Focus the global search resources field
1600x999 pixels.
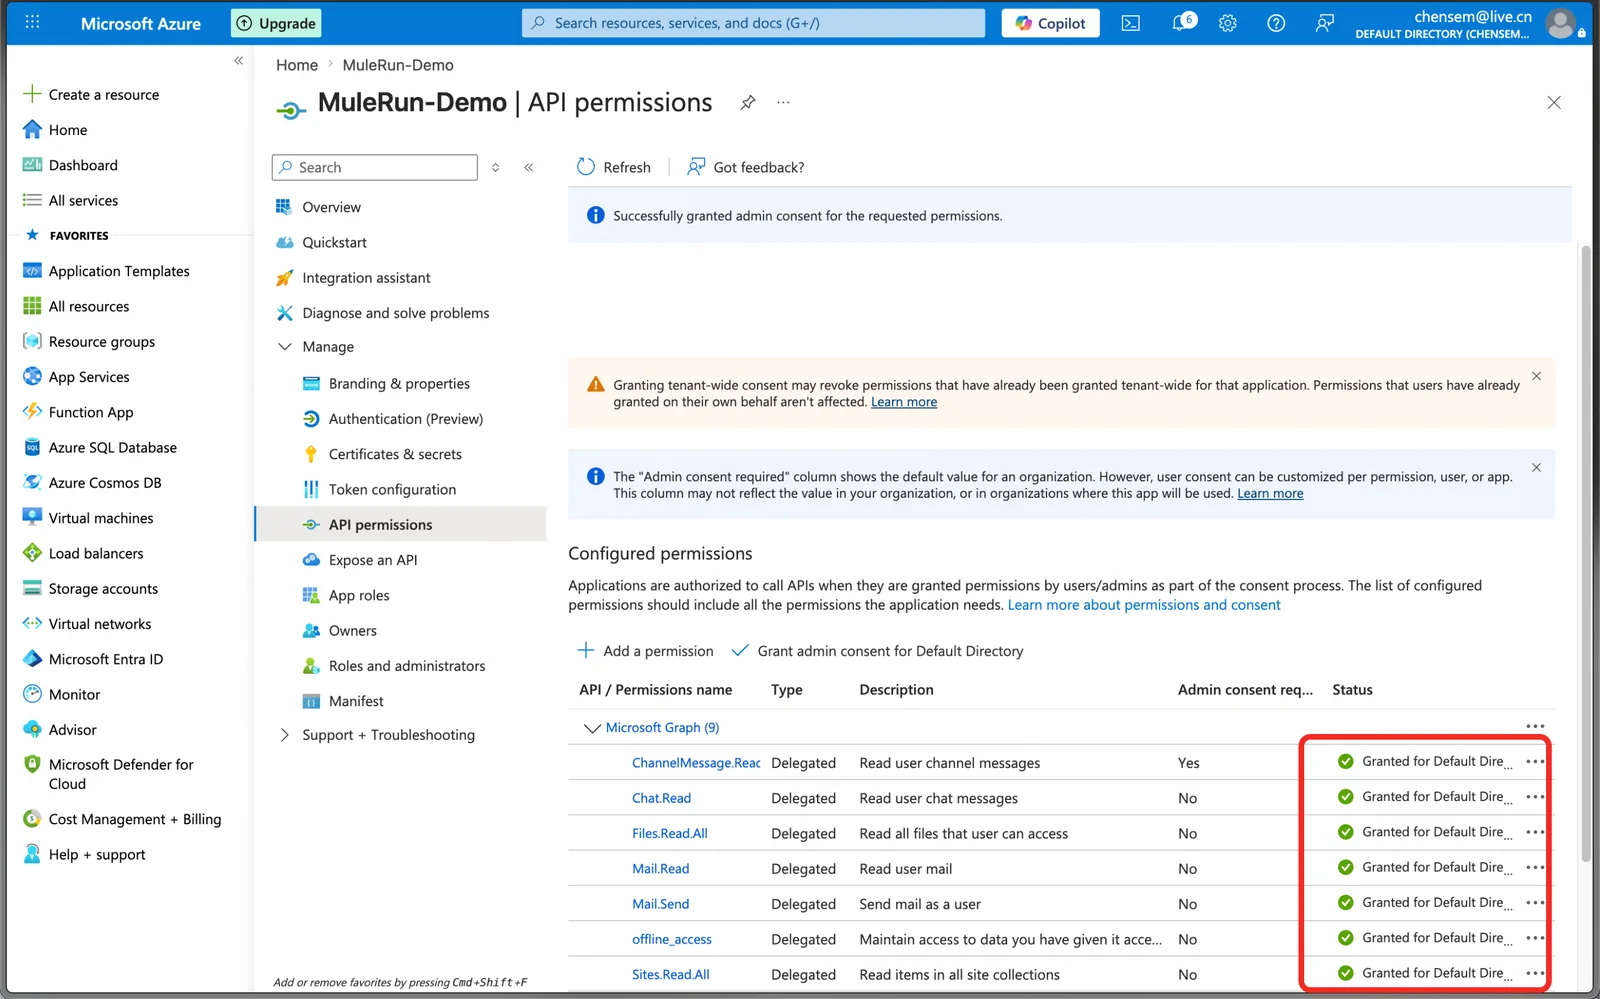753,23
